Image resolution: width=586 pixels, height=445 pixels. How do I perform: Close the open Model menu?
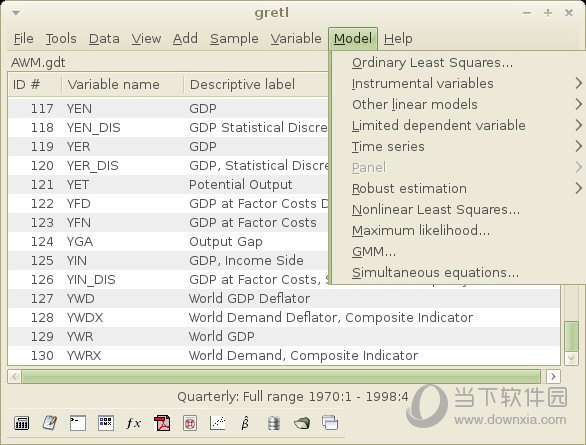click(353, 38)
